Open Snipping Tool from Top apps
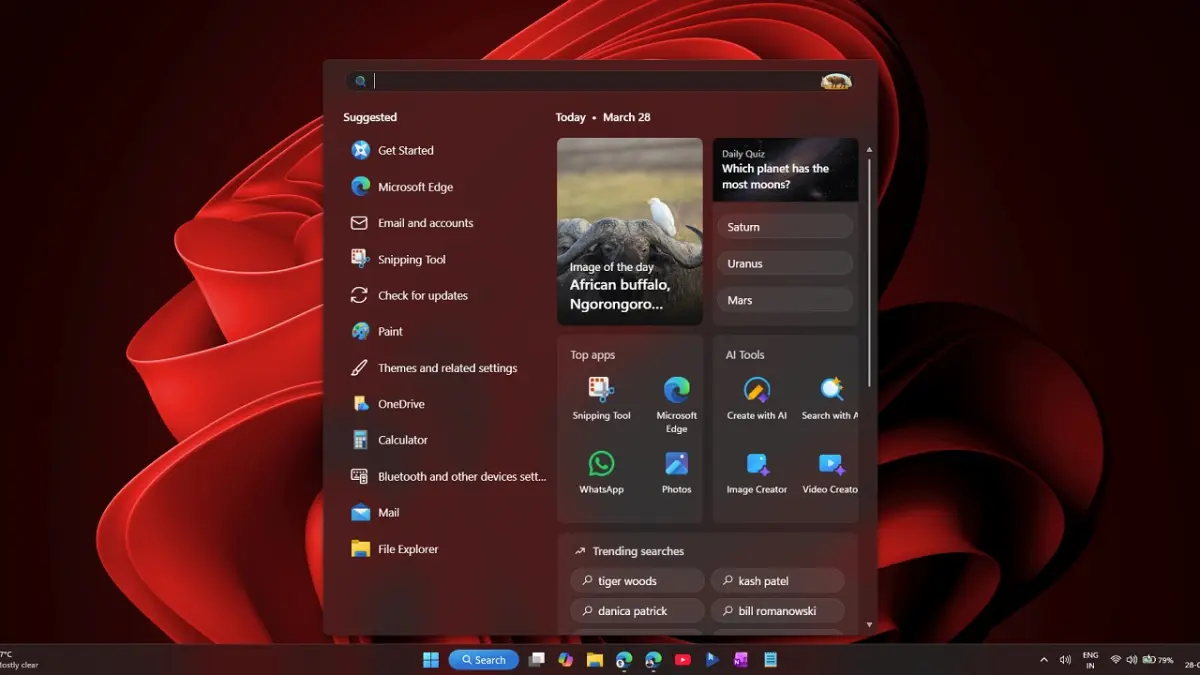Viewport: 1200px width, 675px height. pyautogui.click(x=601, y=393)
